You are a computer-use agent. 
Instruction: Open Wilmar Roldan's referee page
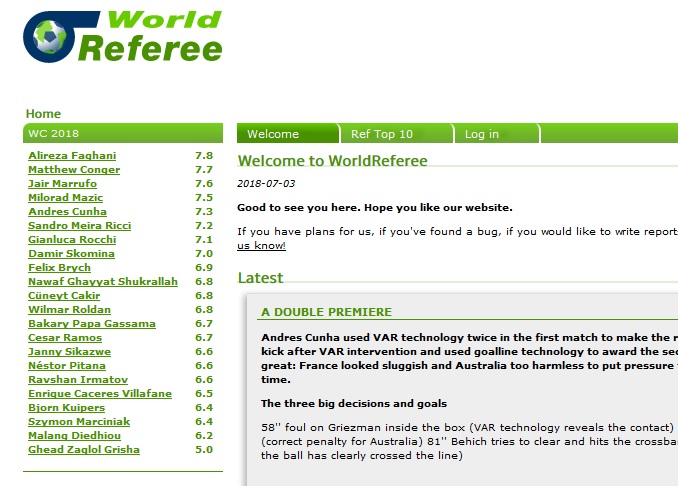(x=69, y=310)
